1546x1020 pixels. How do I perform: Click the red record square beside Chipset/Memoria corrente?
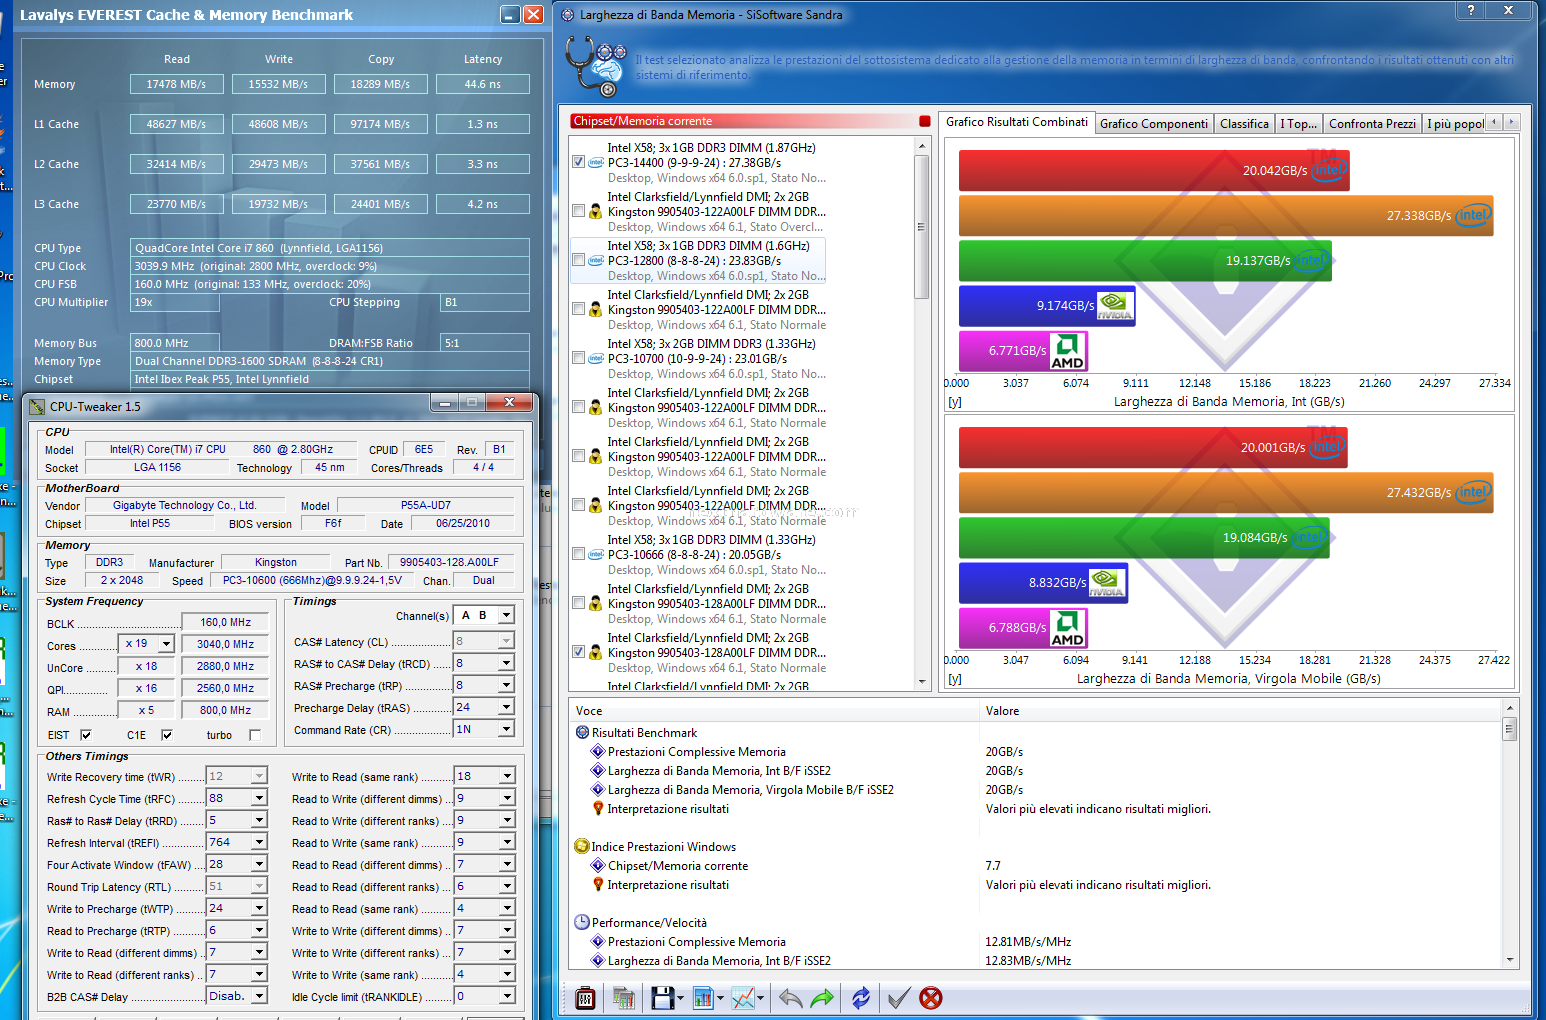[x=924, y=121]
